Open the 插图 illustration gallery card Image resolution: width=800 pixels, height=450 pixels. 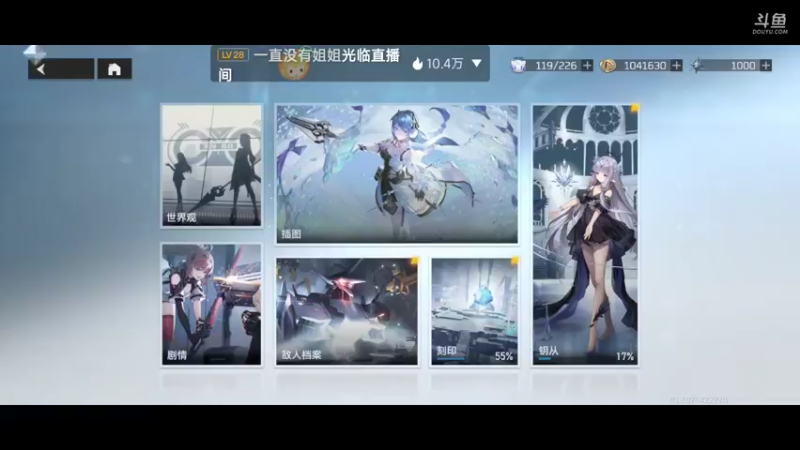tap(397, 173)
